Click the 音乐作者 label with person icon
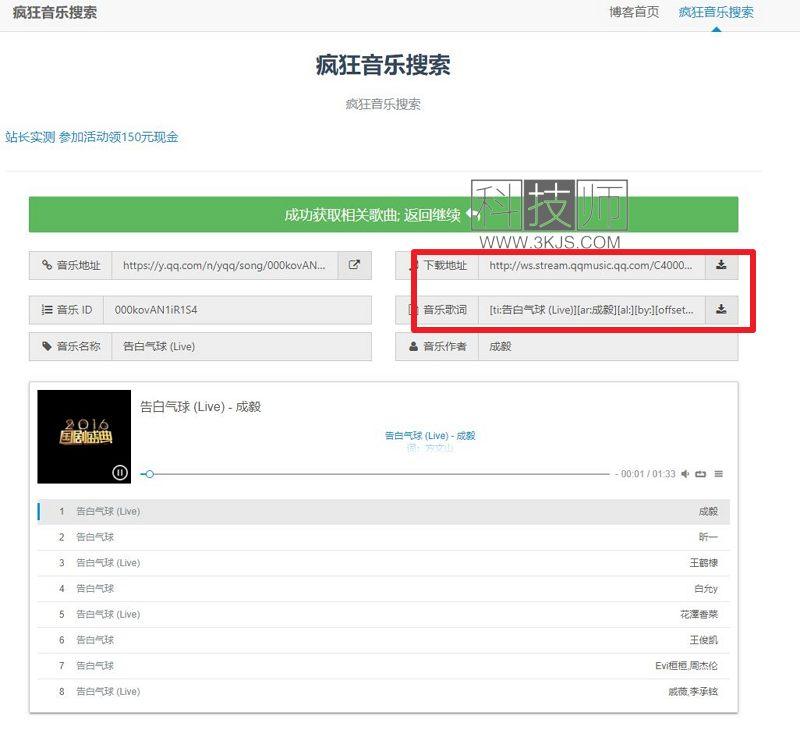800x737 pixels. [437, 346]
